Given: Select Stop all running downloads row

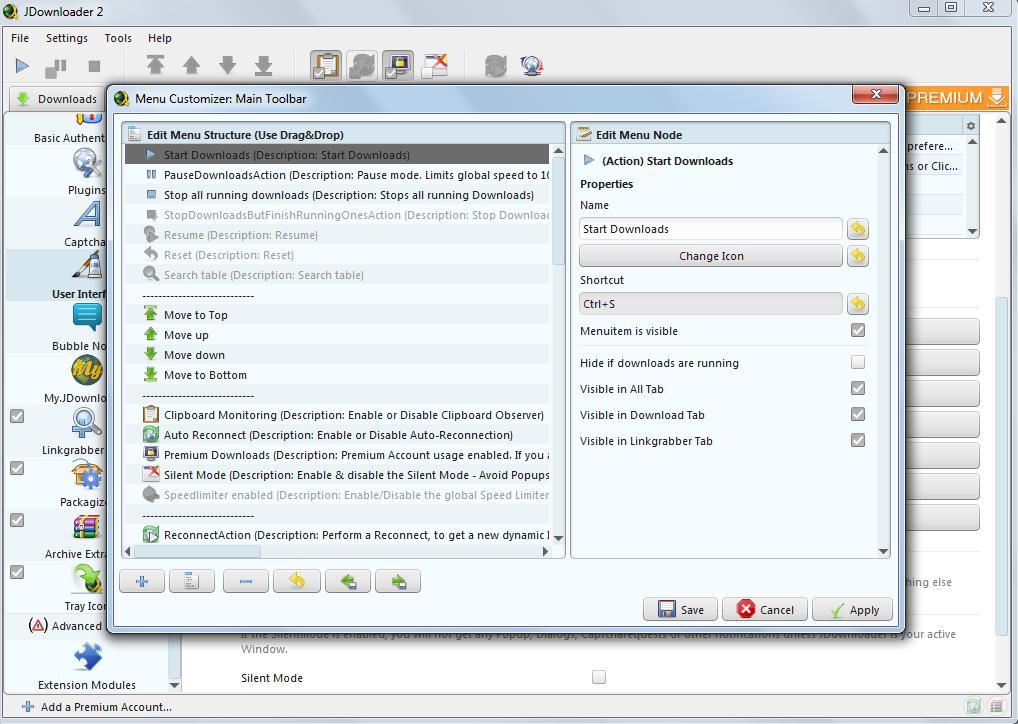Looking at the screenshot, I should click(x=337, y=195).
